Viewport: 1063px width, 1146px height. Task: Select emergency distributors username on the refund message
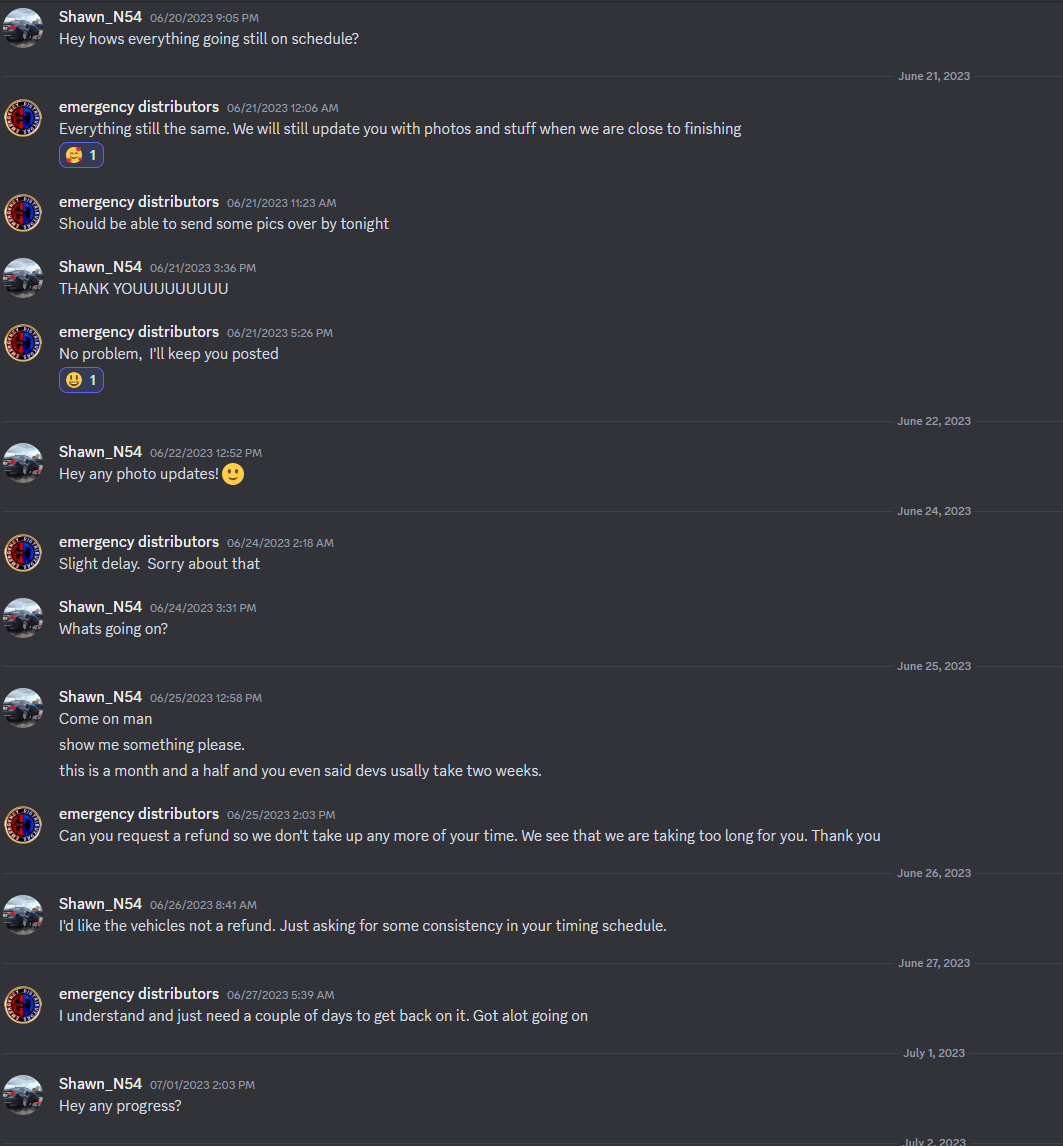[x=138, y=814]
